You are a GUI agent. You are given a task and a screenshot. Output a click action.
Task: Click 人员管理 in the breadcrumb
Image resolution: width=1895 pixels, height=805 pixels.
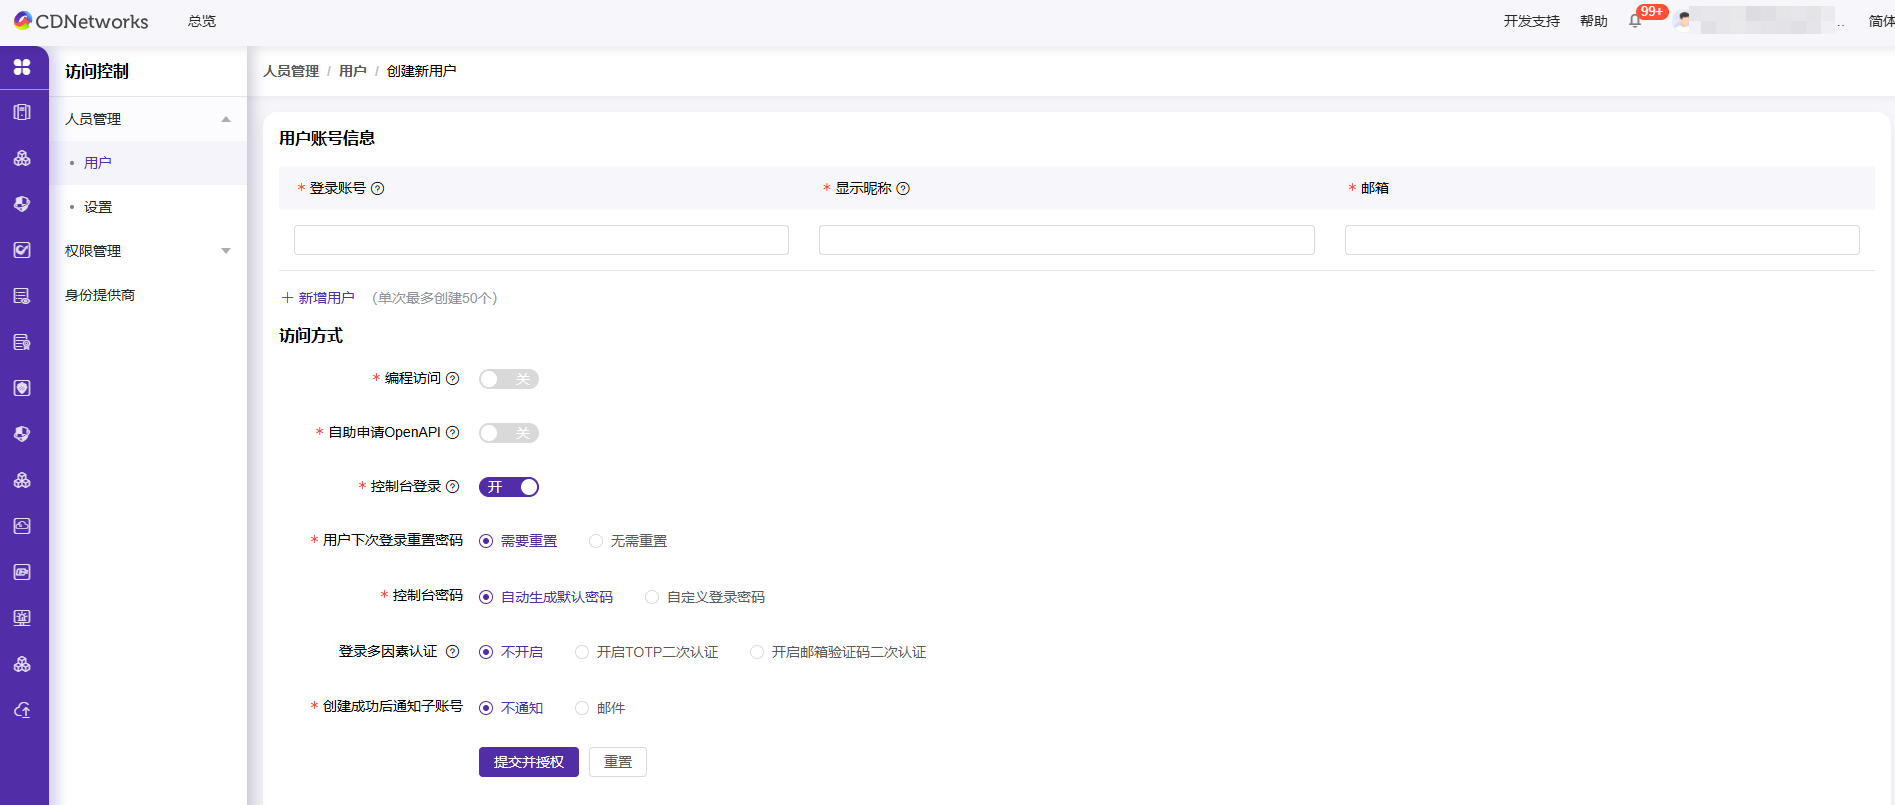[x=291, y=71]
